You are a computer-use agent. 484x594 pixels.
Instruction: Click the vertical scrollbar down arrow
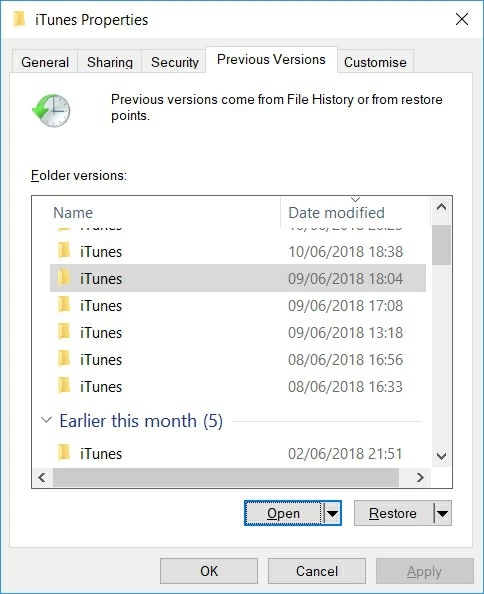(441, 456)
